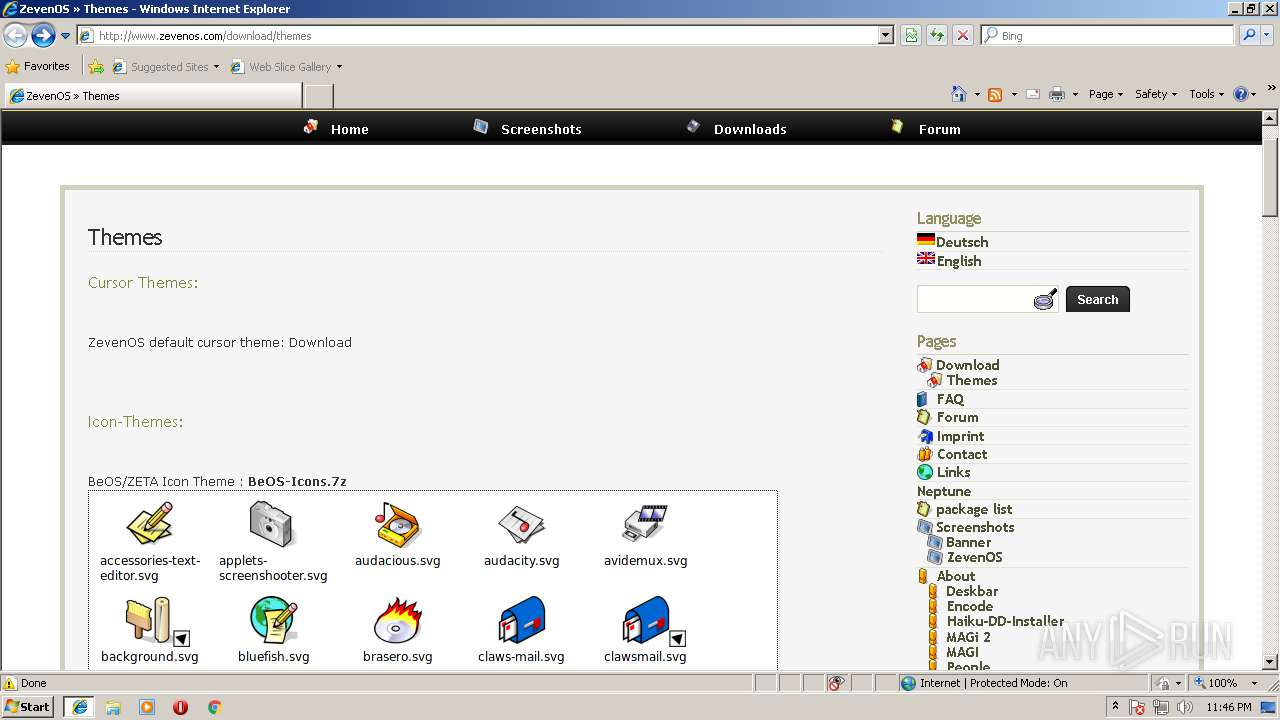This screenshot has width=1280, height=720.
Task: Open the Links page in sidebar
Action: click(x=953, y=472)
